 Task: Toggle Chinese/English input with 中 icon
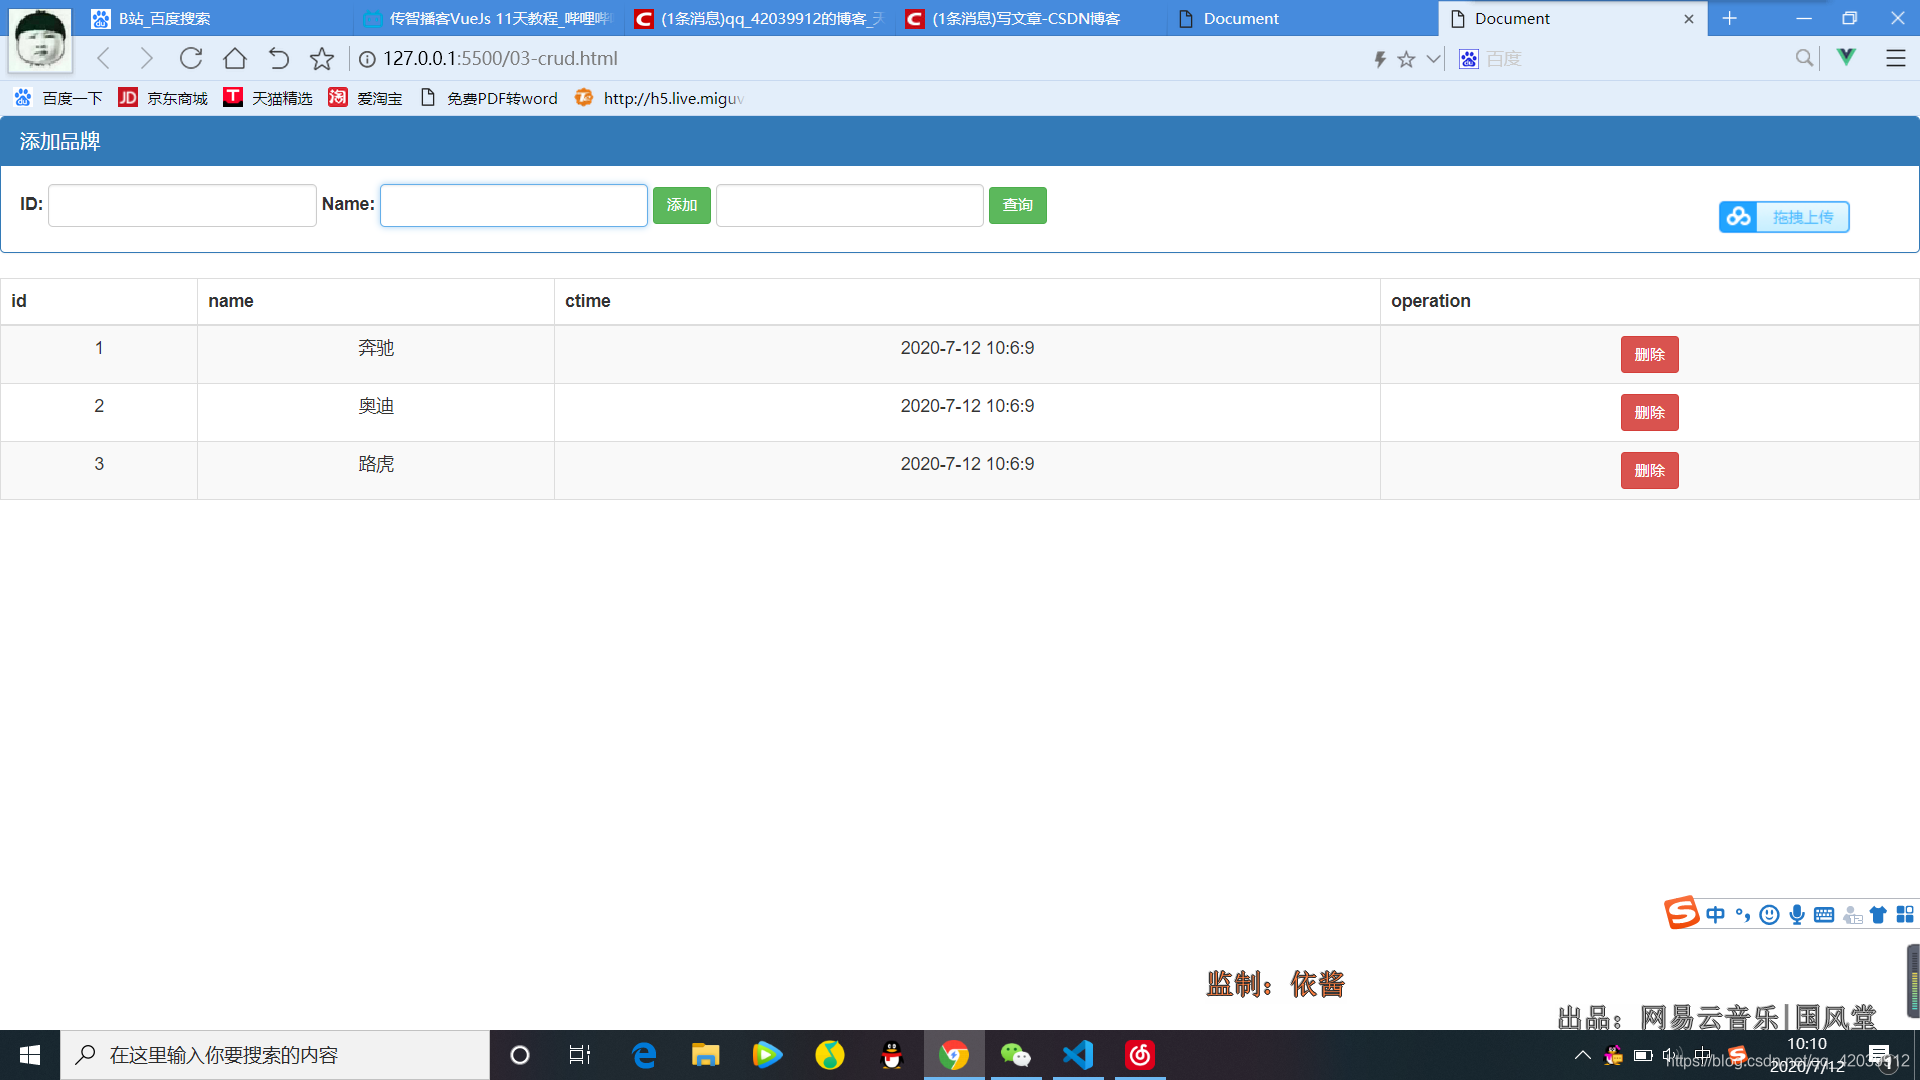point(1716,914)
